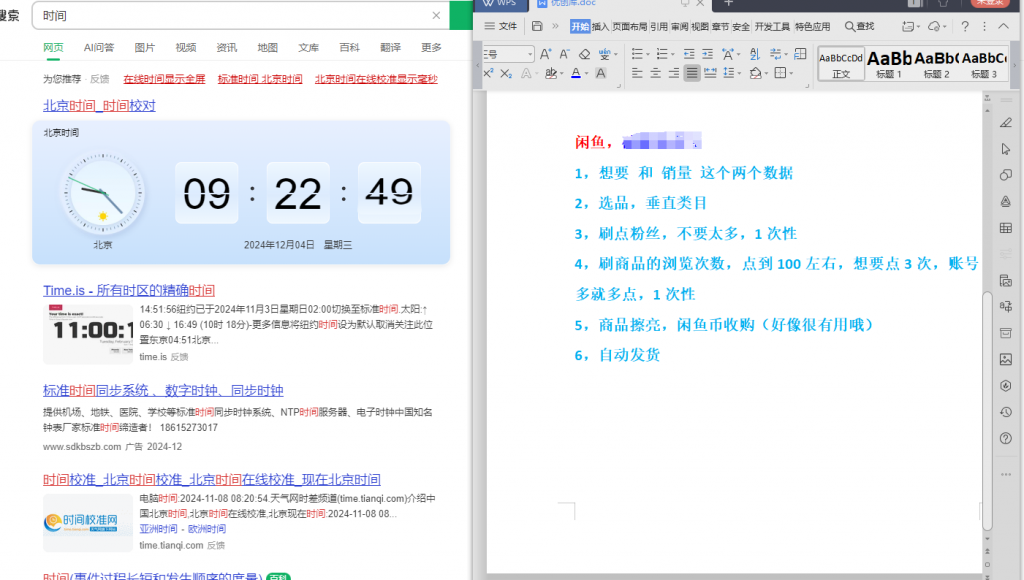Open Time.is 所有时区的精确时间 result
The image size is (1024, 580).
click(129, 291)
